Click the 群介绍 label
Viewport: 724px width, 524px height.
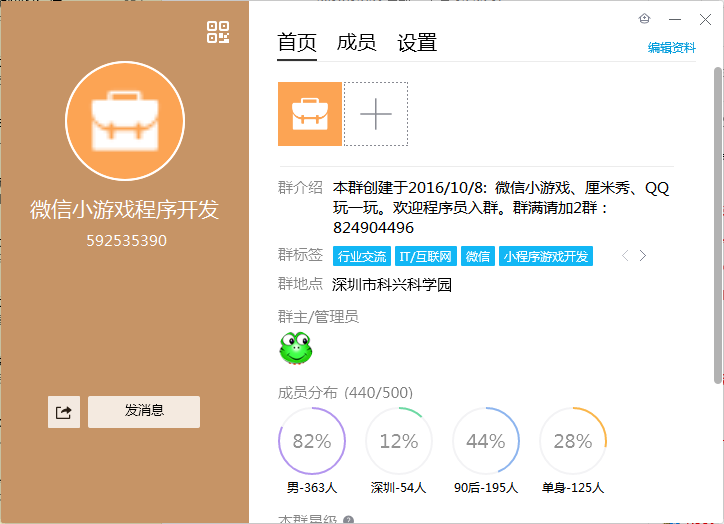click(300, 188)
